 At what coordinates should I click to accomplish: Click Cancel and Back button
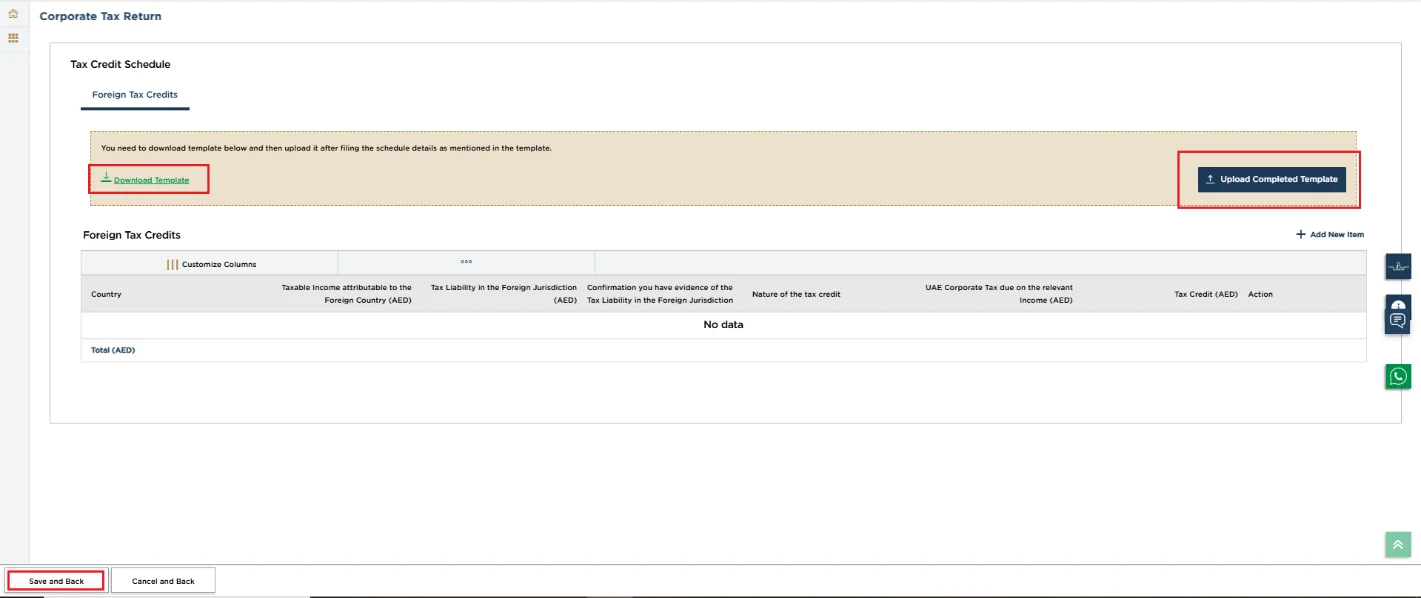coord(163,581)
